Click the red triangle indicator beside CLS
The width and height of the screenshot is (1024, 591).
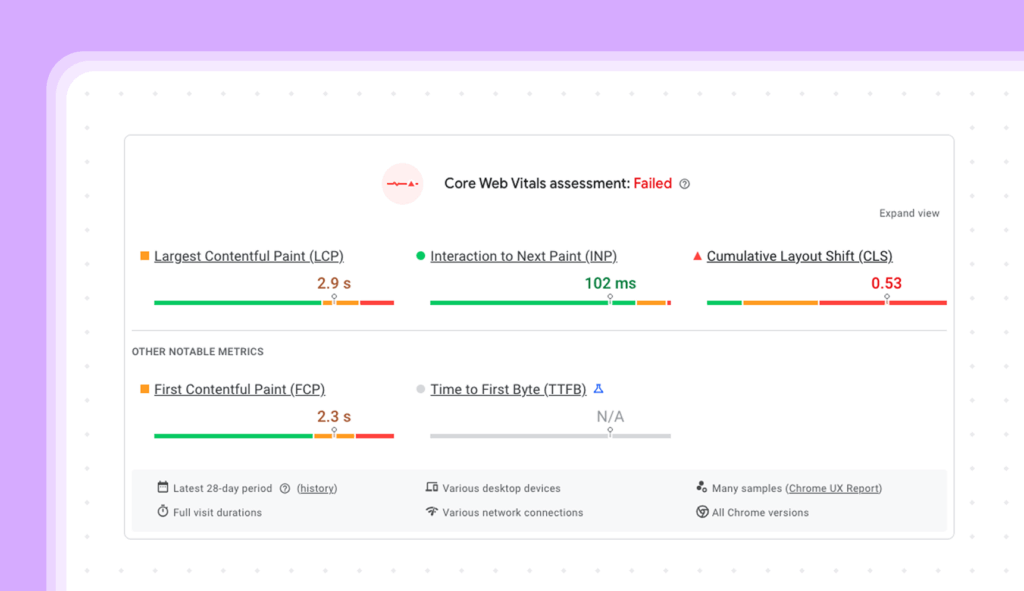pos(696,255)
